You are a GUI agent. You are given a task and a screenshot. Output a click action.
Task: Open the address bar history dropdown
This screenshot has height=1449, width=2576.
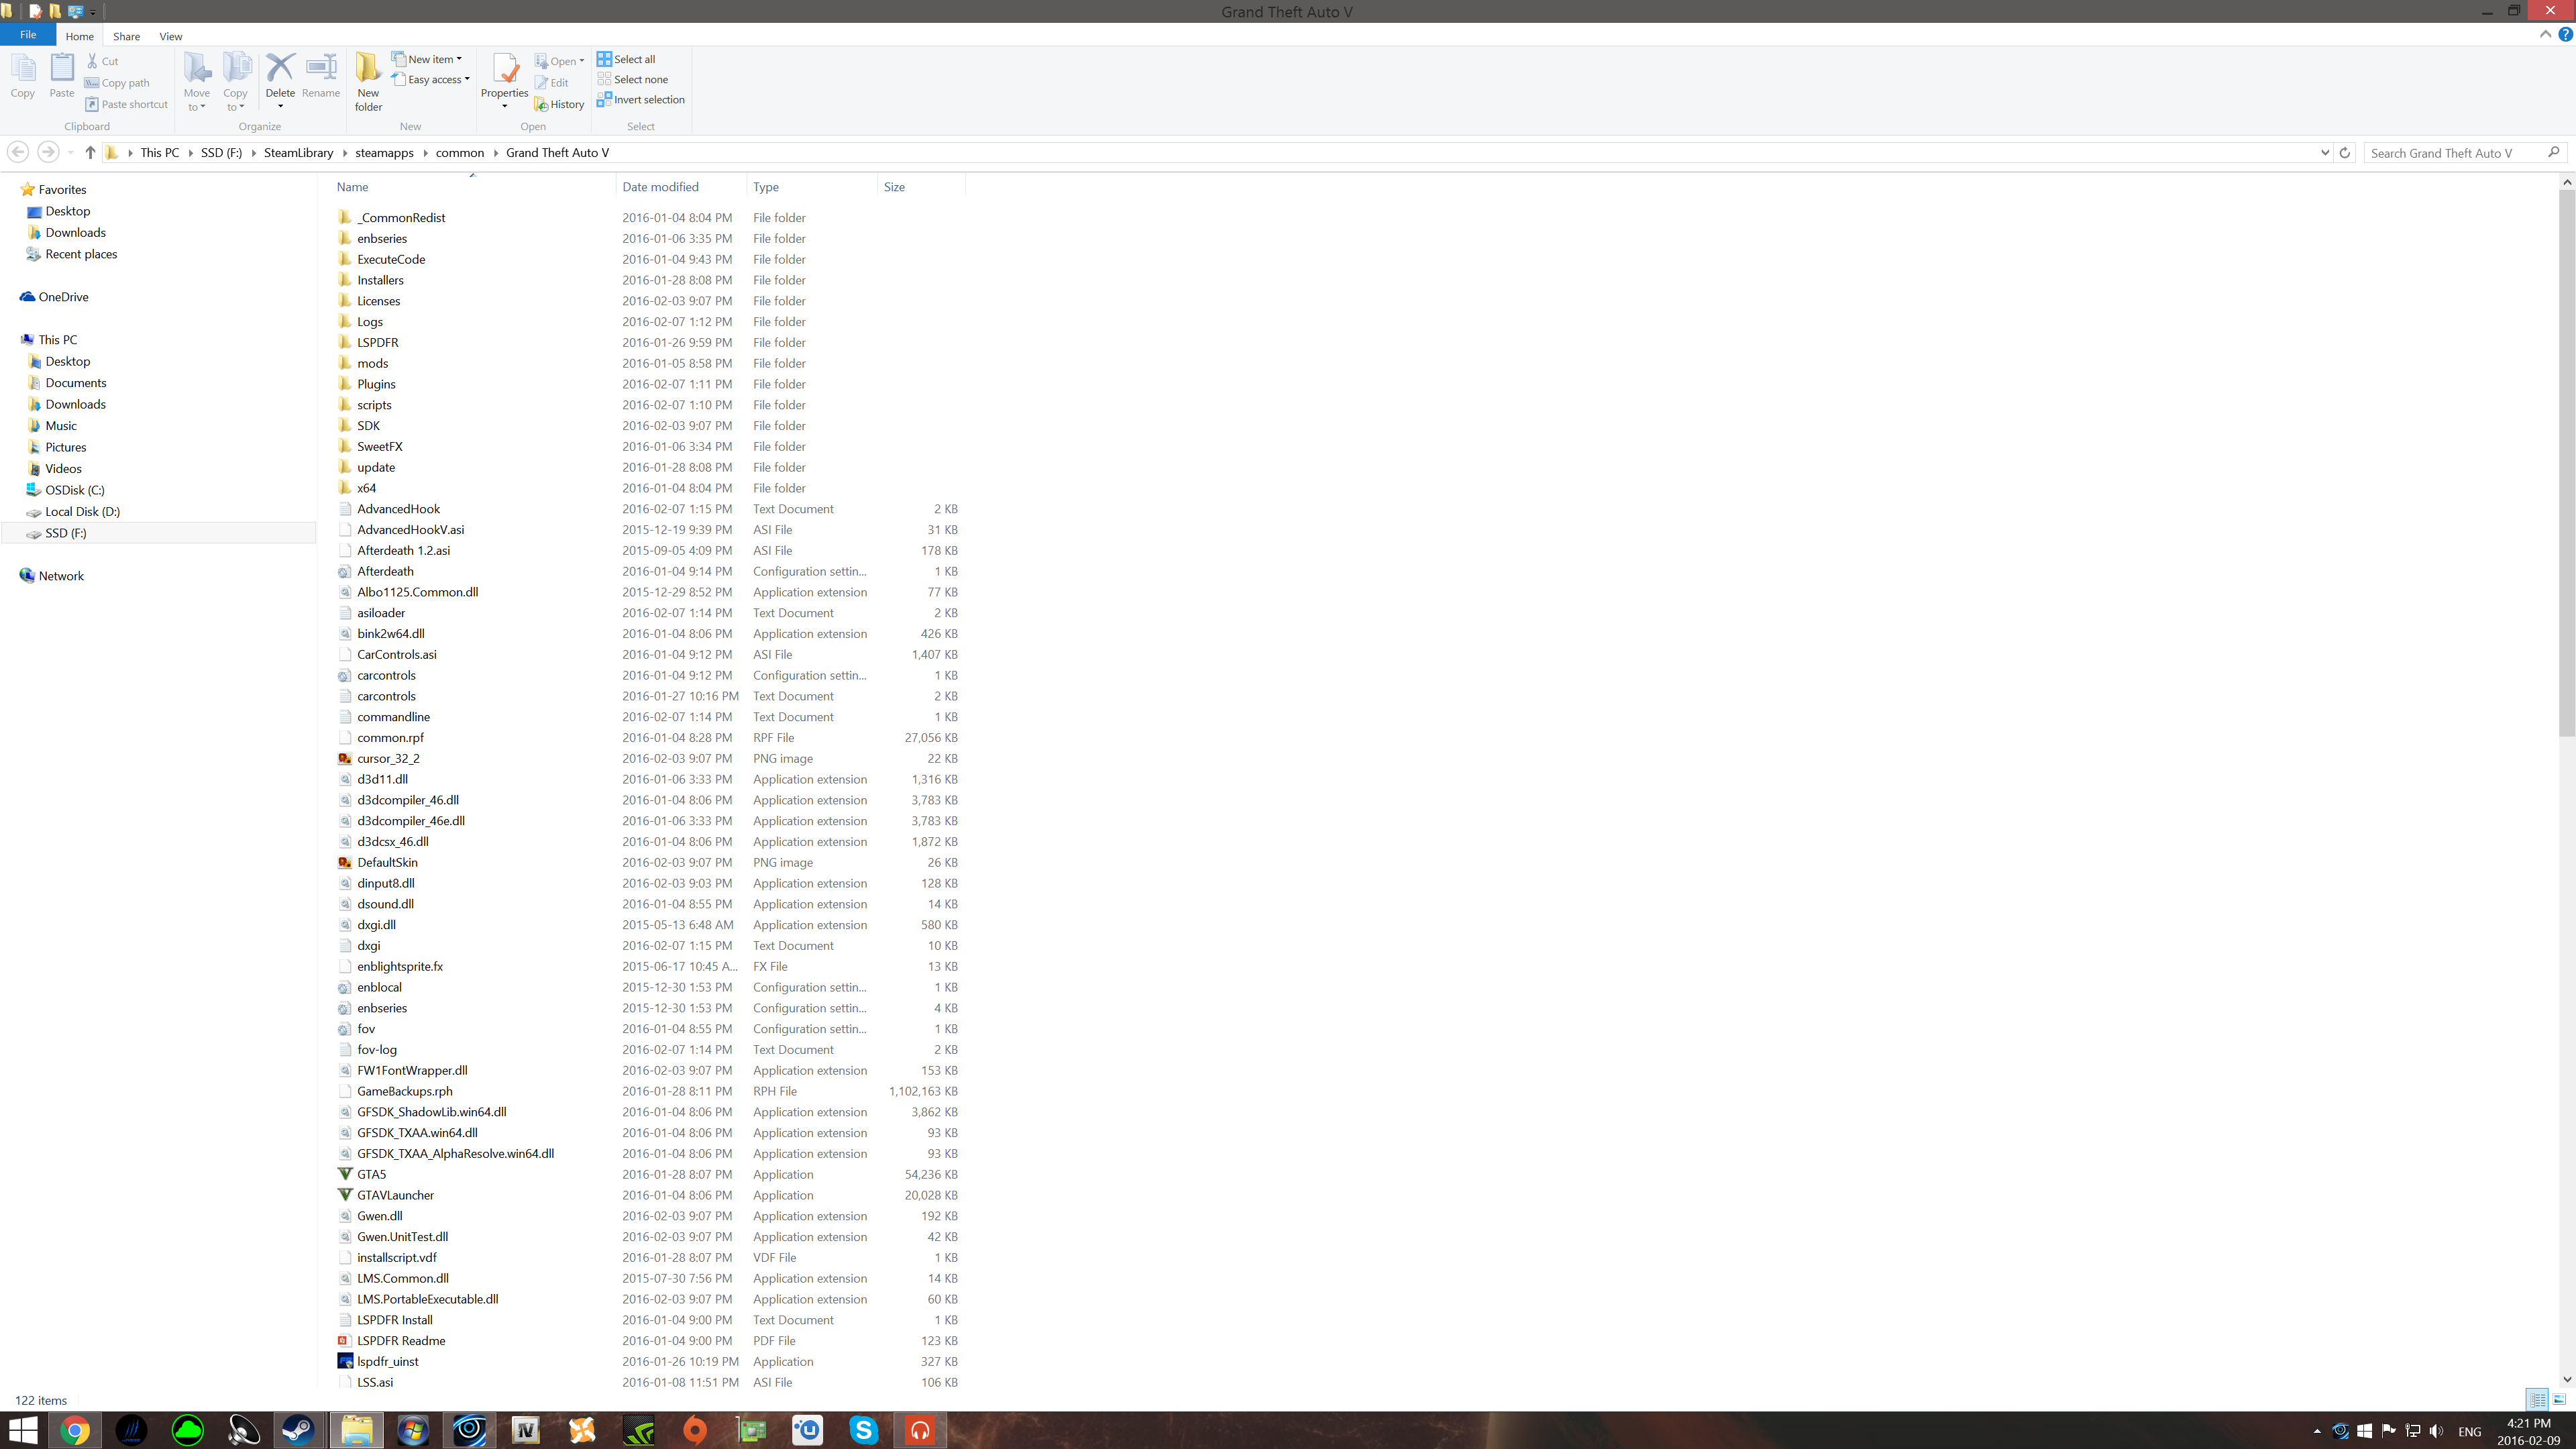(x=2324, y=153)
